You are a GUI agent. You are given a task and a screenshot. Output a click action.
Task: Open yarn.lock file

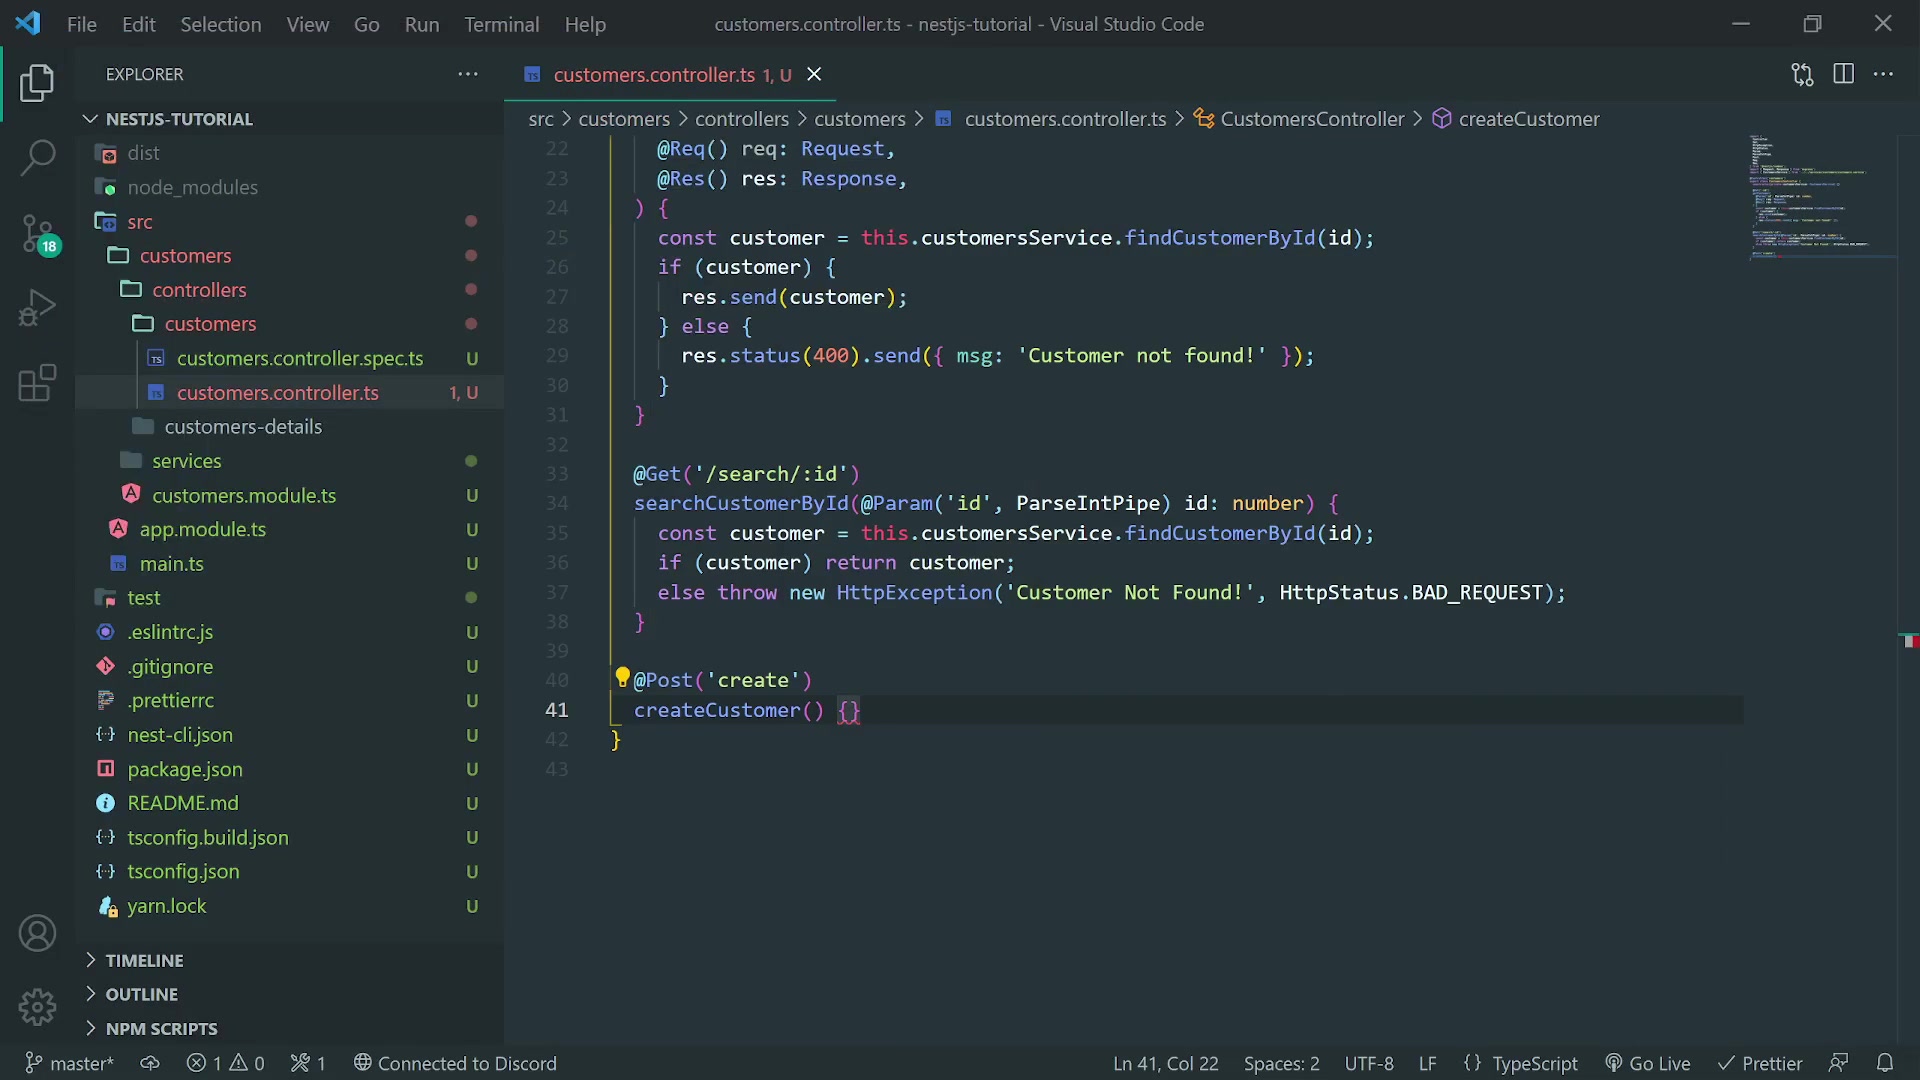[289, 906]
